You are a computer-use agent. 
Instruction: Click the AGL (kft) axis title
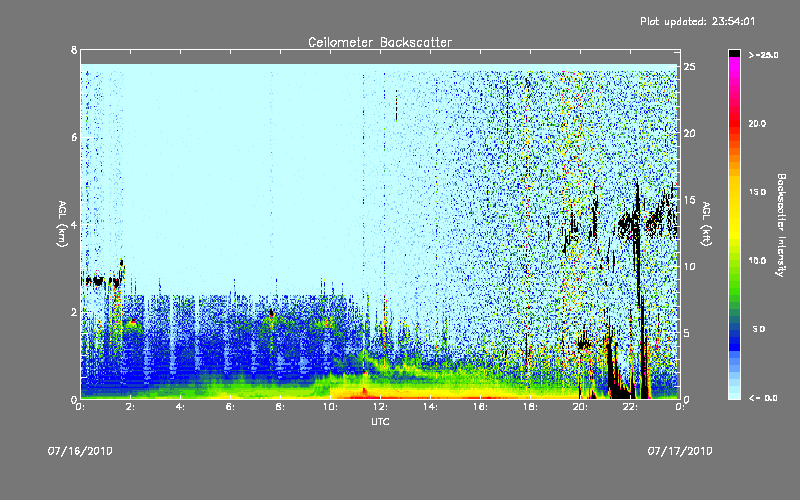pyautogui.click(x=706, y=224)
